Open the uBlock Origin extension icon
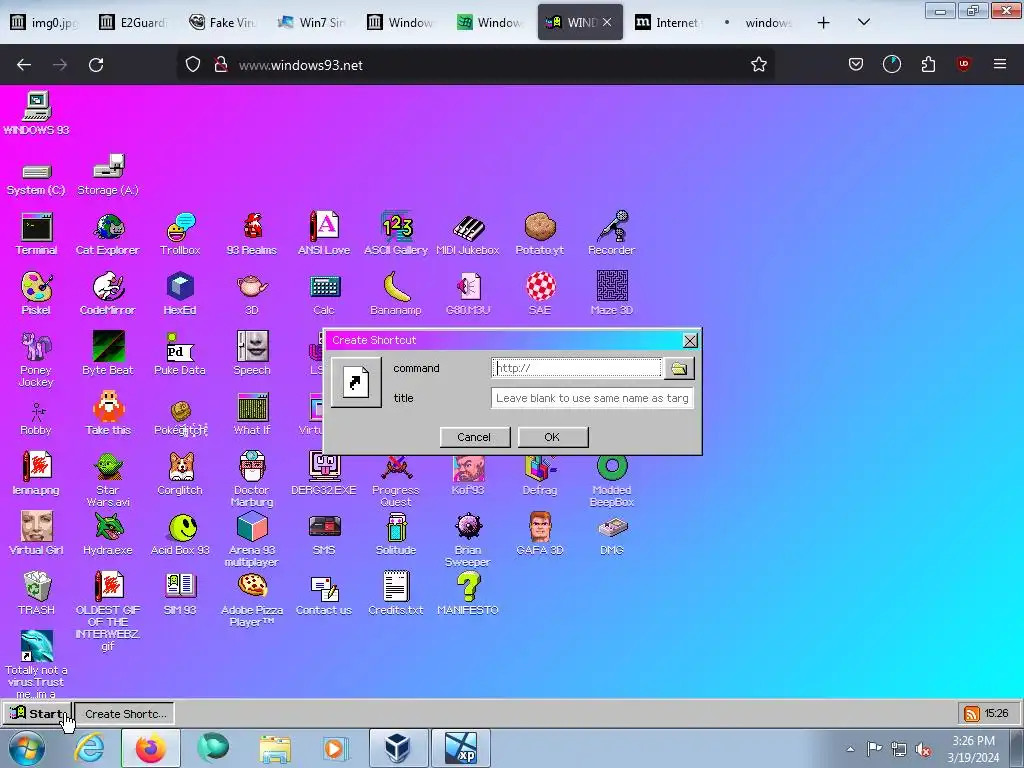This screenshot has width=1024, height=768. (x=963, y=64)
